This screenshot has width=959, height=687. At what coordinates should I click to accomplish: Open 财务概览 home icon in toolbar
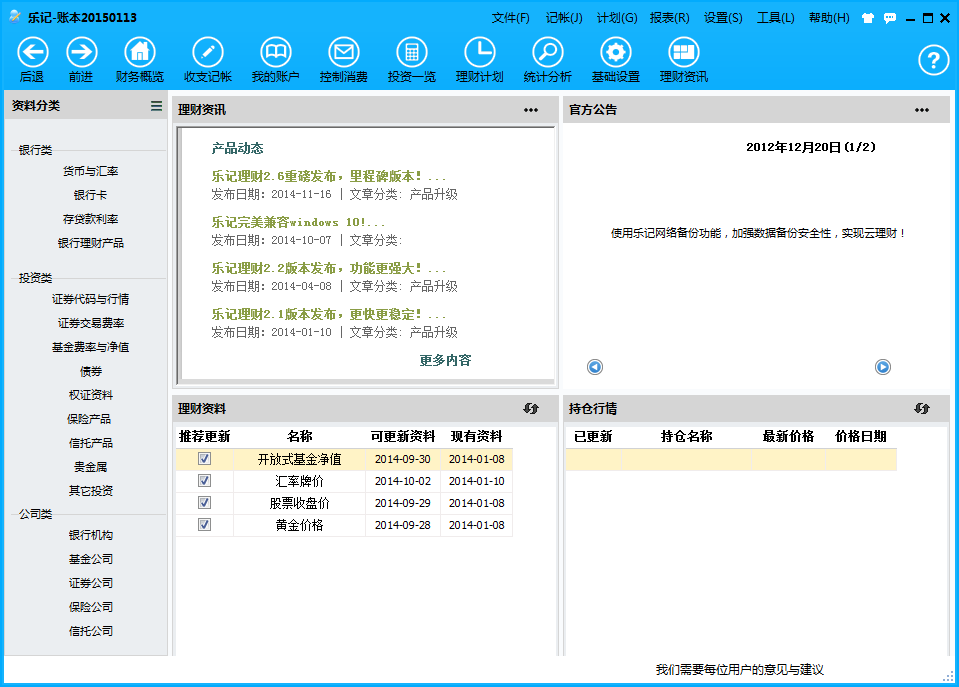140,53
